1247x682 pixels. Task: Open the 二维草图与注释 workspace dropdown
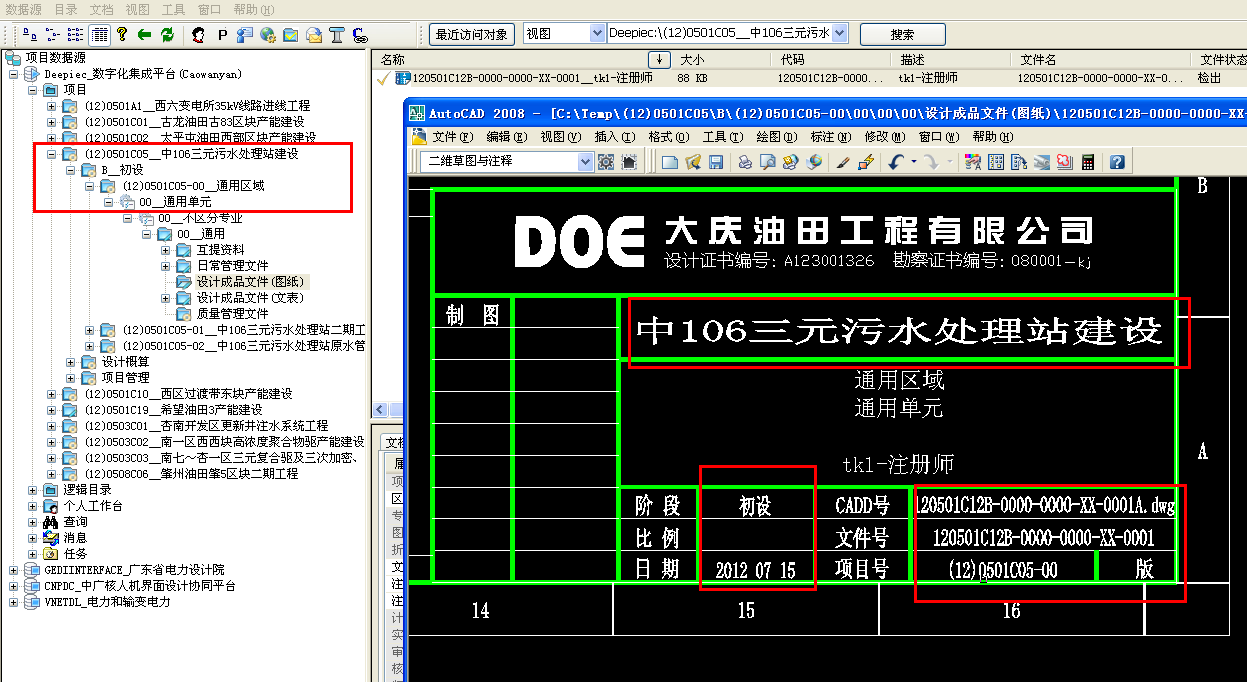585,161
